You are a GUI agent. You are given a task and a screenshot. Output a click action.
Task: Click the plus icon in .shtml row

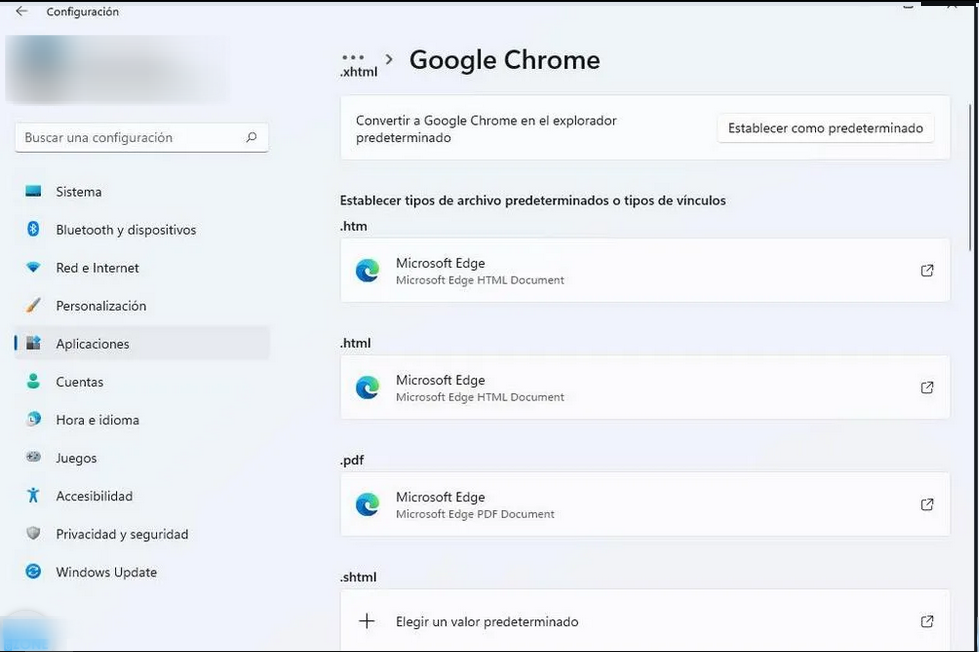367,621
